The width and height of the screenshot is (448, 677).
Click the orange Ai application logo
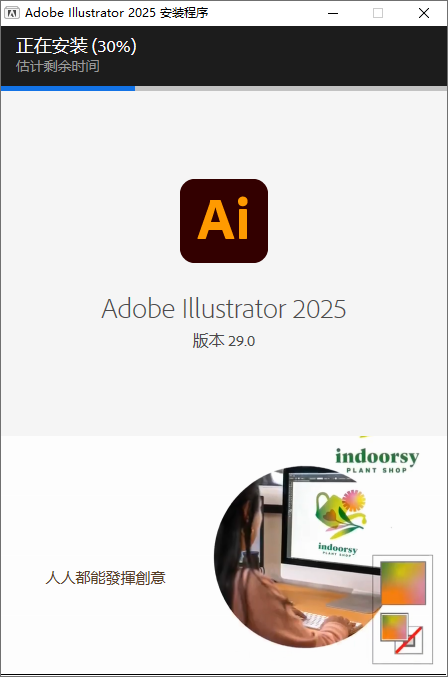[x=224, y=221]
